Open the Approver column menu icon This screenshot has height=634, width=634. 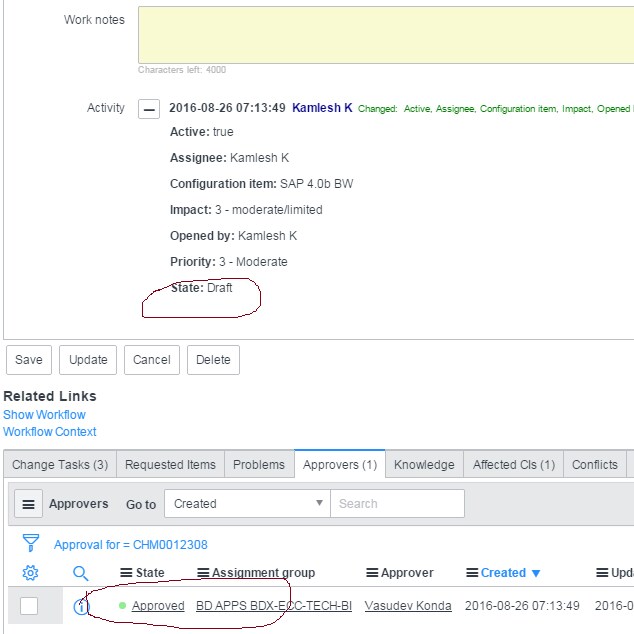[x=372, y=573]
